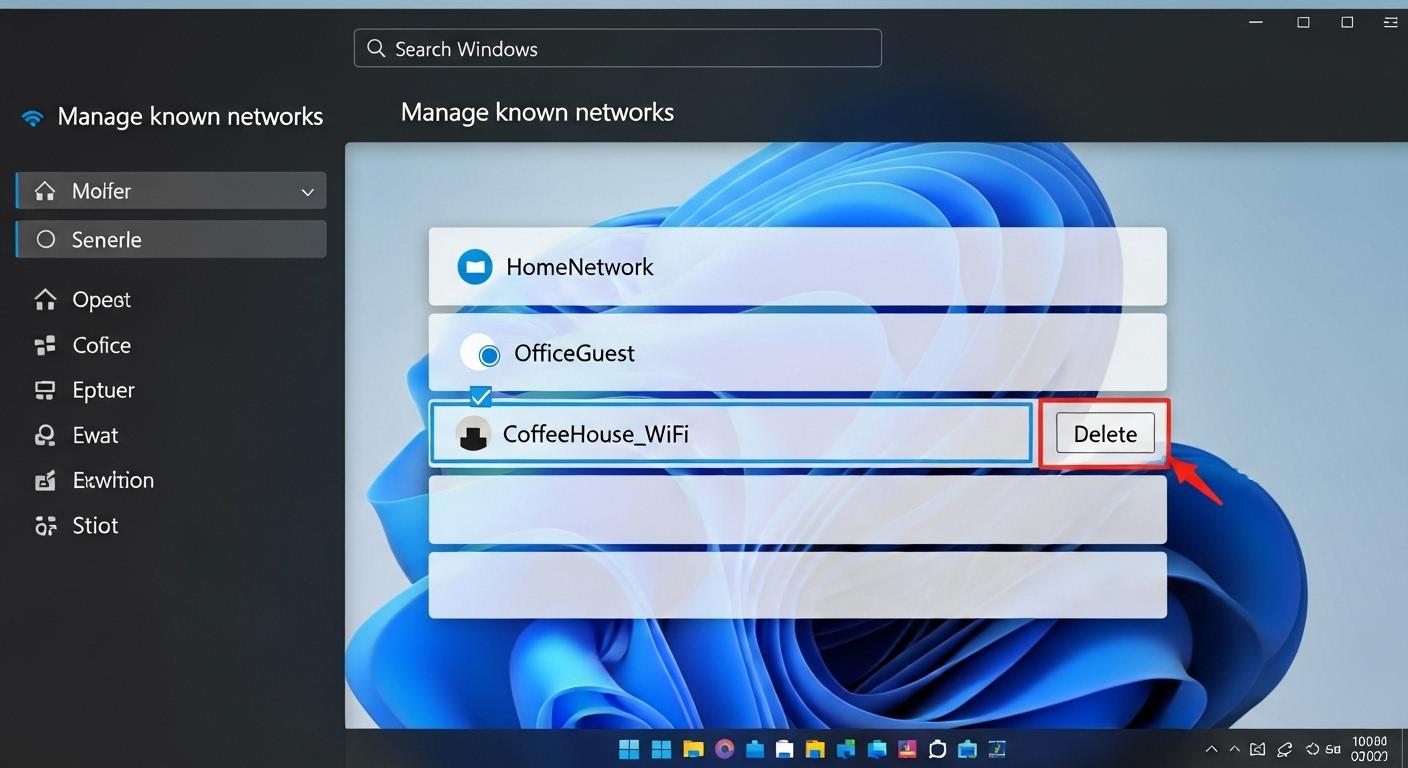Collapse the hidden icons chevron in system tray

click(1211, 748)
